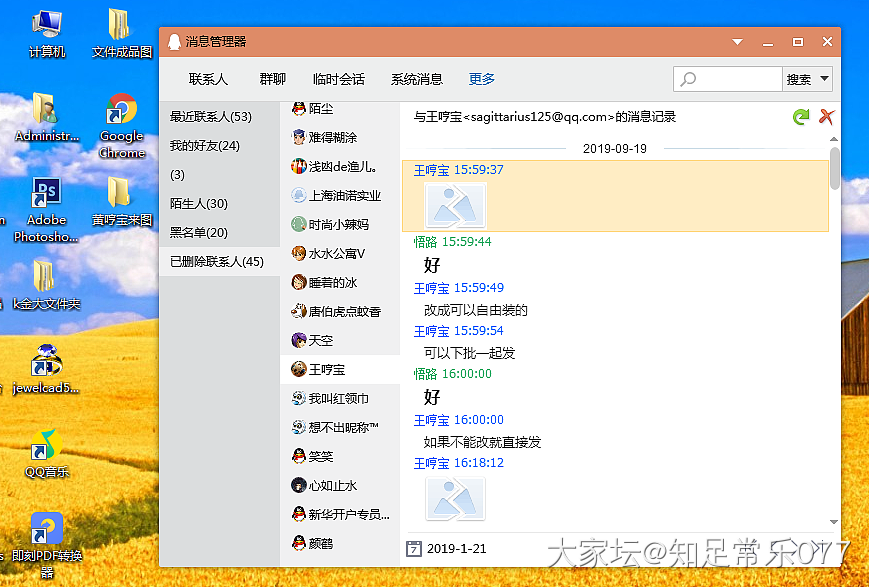
Task: Open Adobe Photoshop desktop shortcut
Action: pyautogui.click(x=46, y=210)
